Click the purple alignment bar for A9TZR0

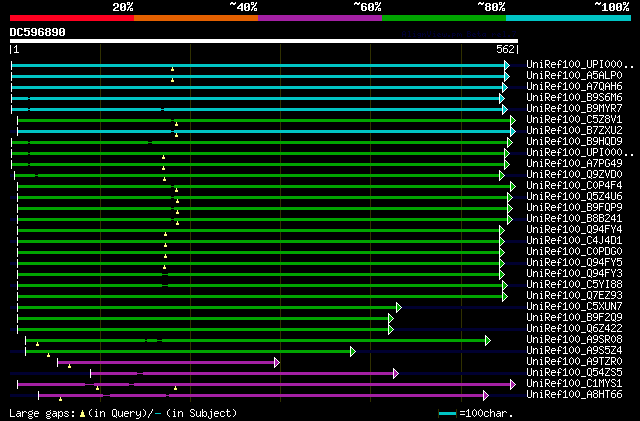click(x=166, y=362)
